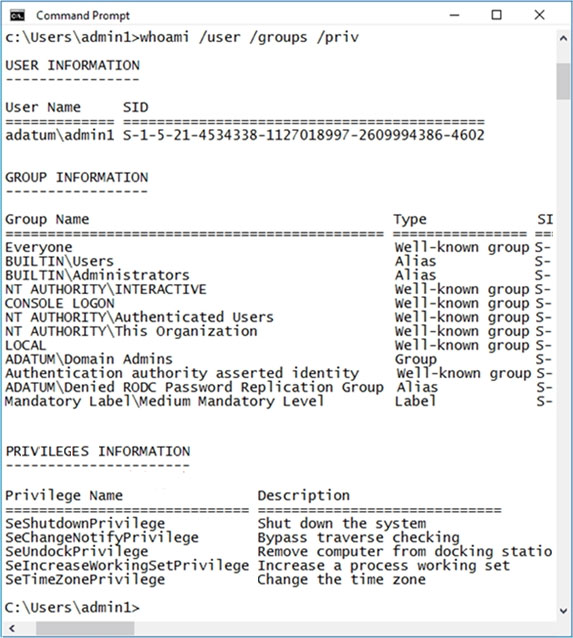Click the vertical scrollbar up arrow
This screenshot has height=638, width=573.
pos(563,39)
